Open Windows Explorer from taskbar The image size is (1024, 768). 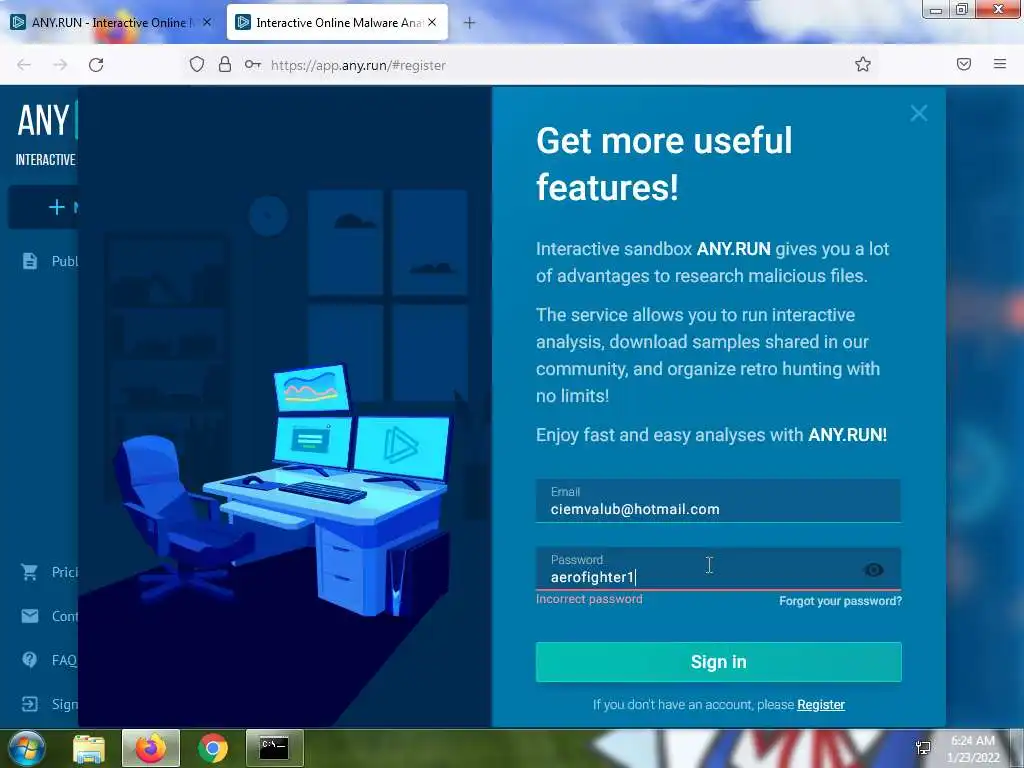click(x=89, y=748)
